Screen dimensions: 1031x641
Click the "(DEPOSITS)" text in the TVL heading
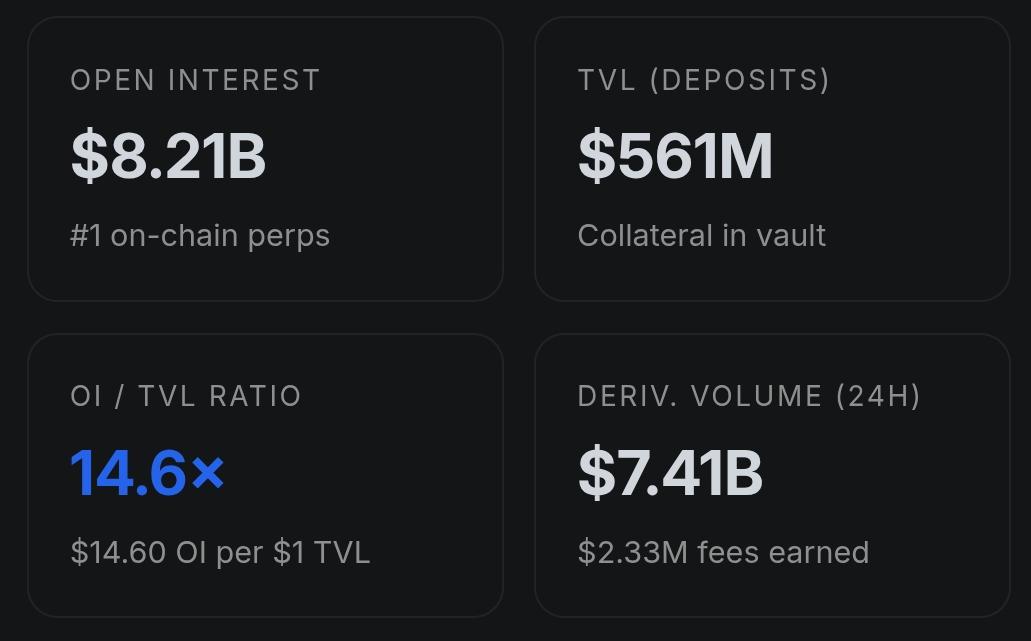(739, 80)
